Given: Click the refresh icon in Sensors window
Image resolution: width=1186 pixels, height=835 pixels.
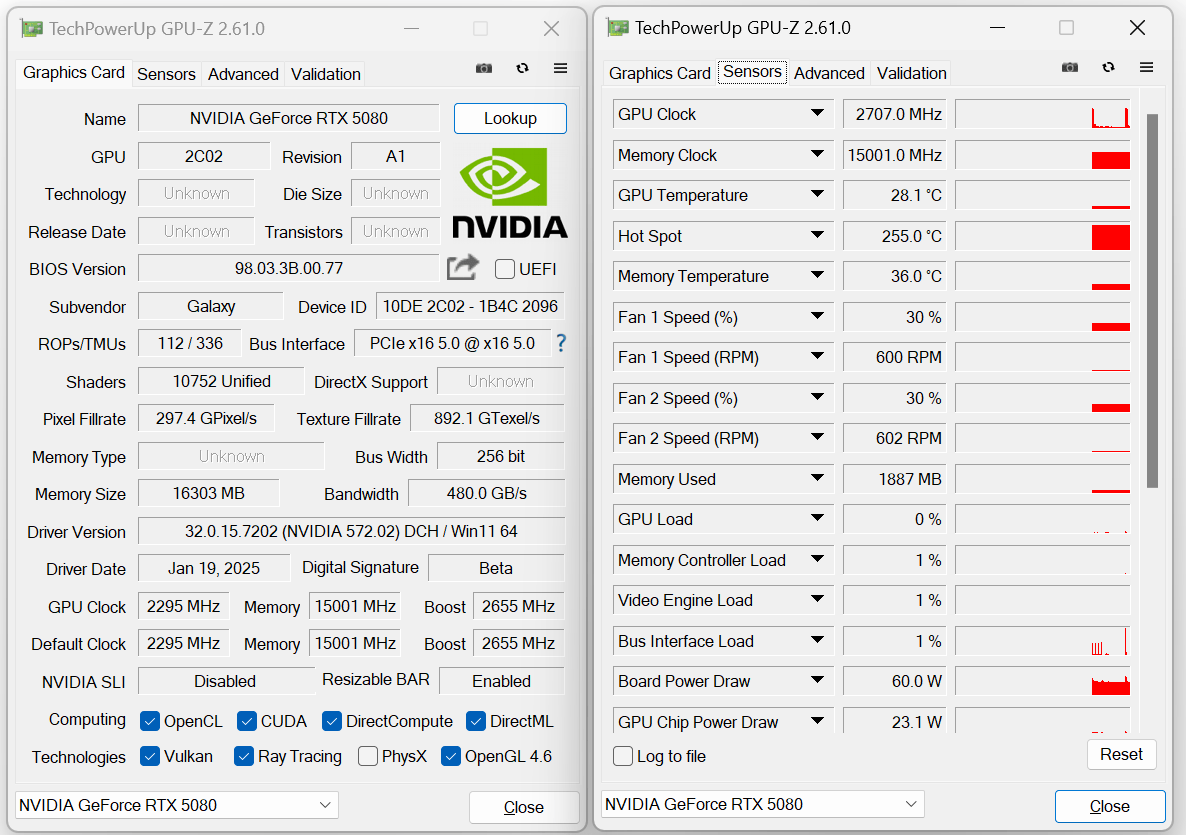Looking at the screenshot, I should pos(1108,67).
